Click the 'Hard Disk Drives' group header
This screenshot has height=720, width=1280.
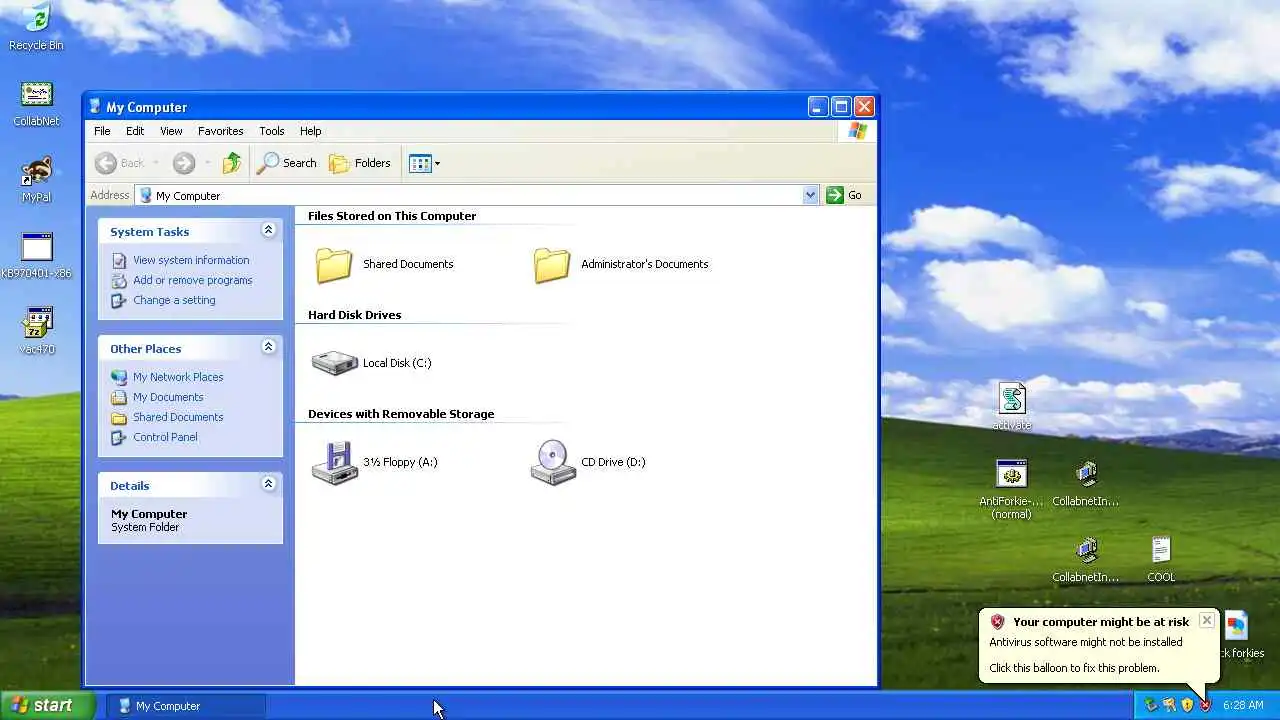click(x=354, y=315)
